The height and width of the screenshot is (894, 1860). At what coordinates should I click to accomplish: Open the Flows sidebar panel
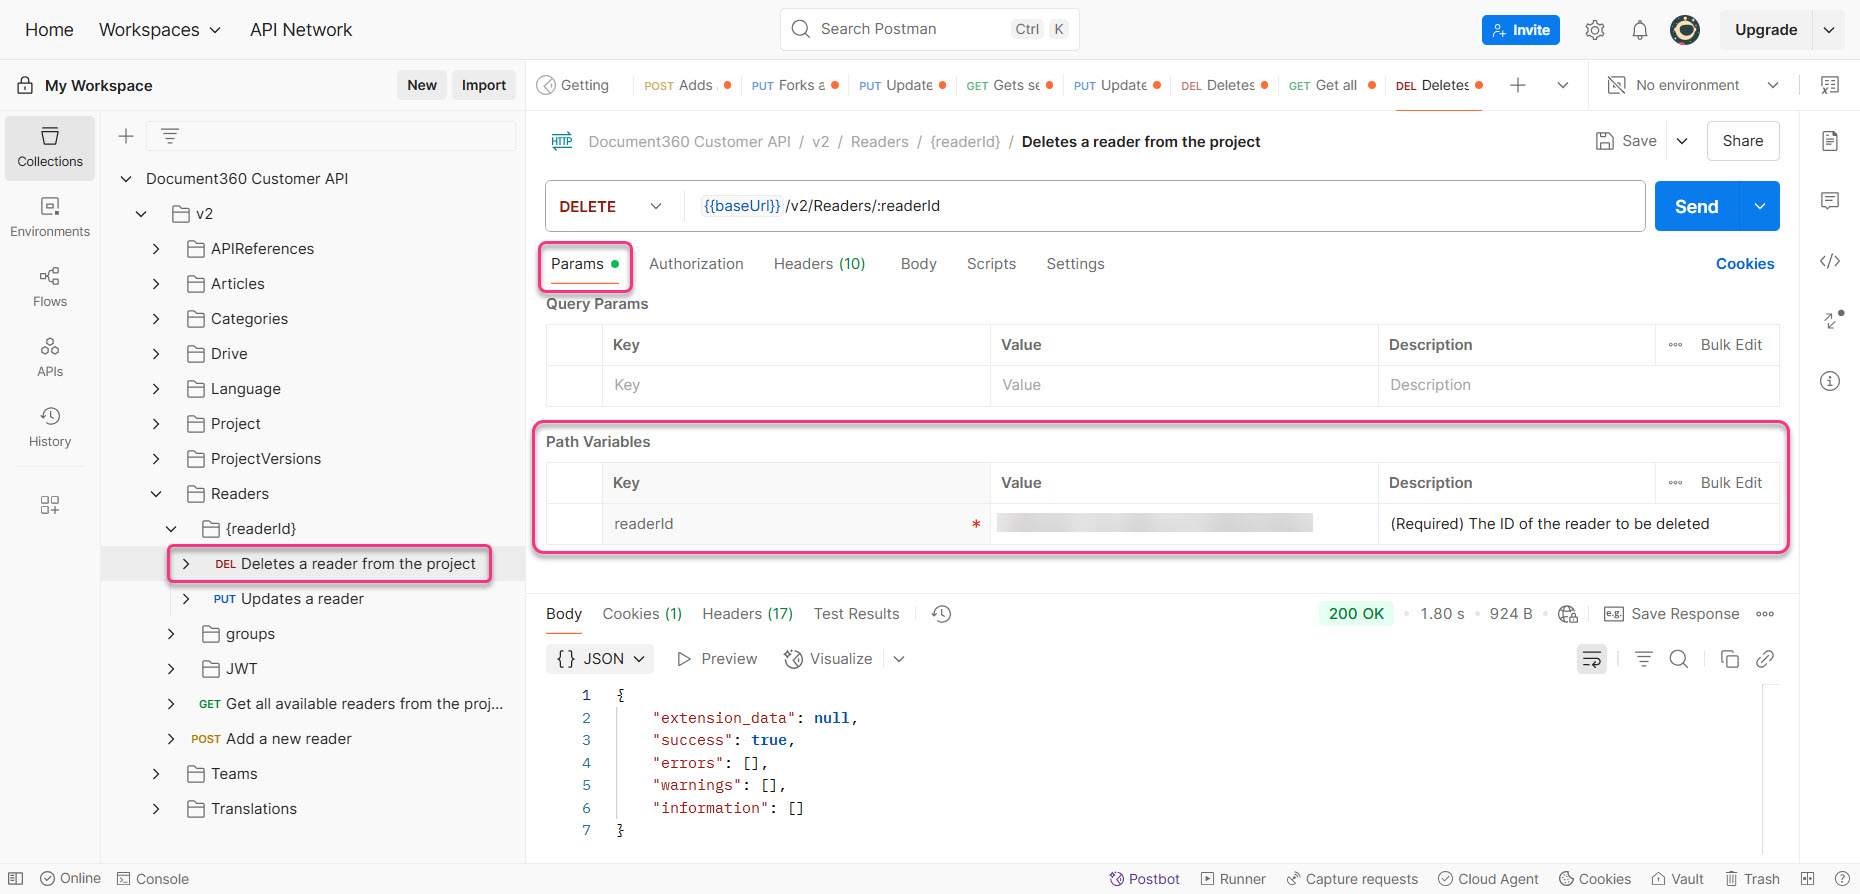pyautogui.click(x=50, y=287)
